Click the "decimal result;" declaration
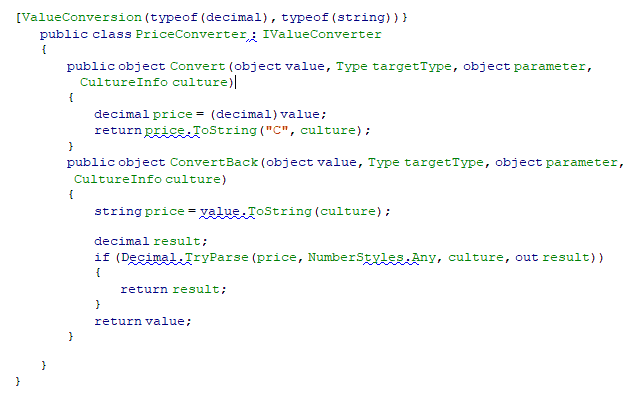Viewport: 644px width, 397px height. tap(151, 241)
